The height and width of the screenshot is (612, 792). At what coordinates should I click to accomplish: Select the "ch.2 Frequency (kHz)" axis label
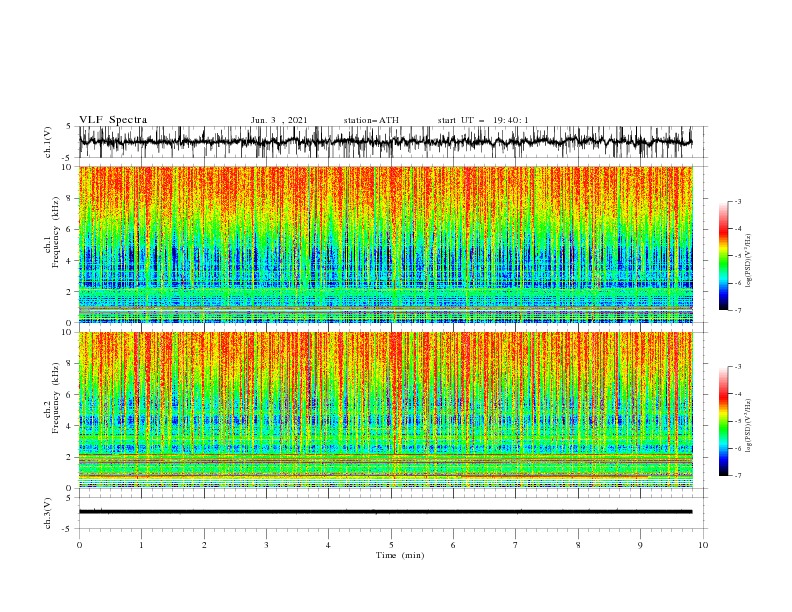(52, 398)
